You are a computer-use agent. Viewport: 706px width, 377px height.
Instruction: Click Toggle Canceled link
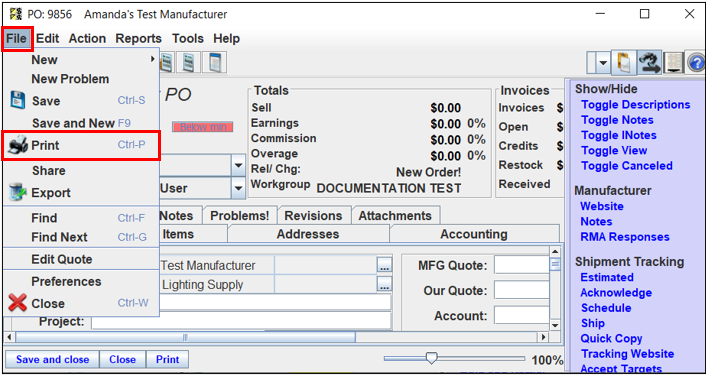coord(626,166)
